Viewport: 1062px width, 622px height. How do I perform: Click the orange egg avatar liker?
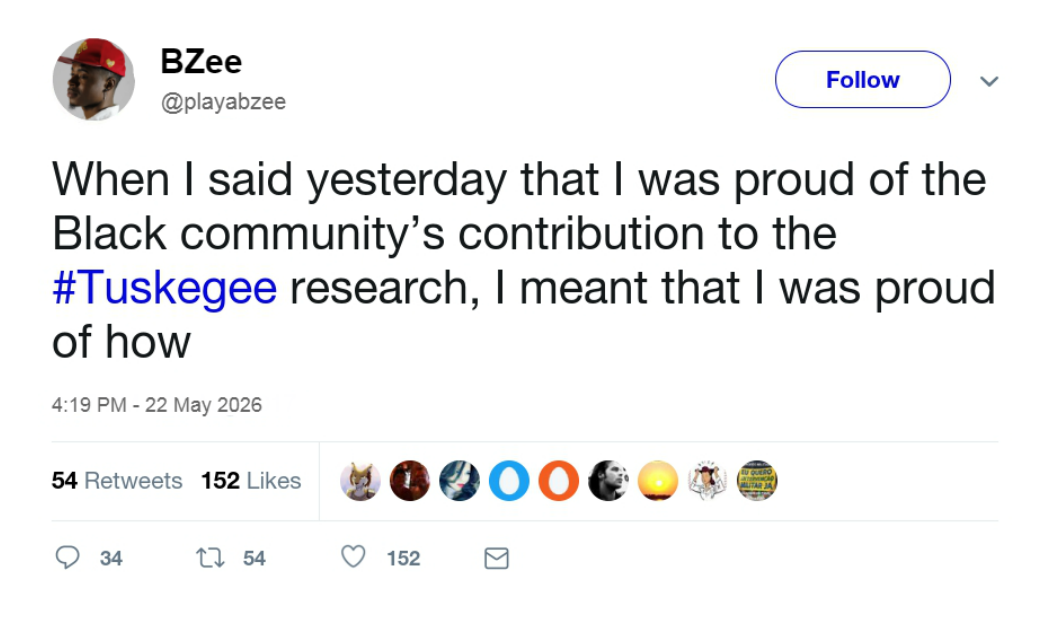558,481
